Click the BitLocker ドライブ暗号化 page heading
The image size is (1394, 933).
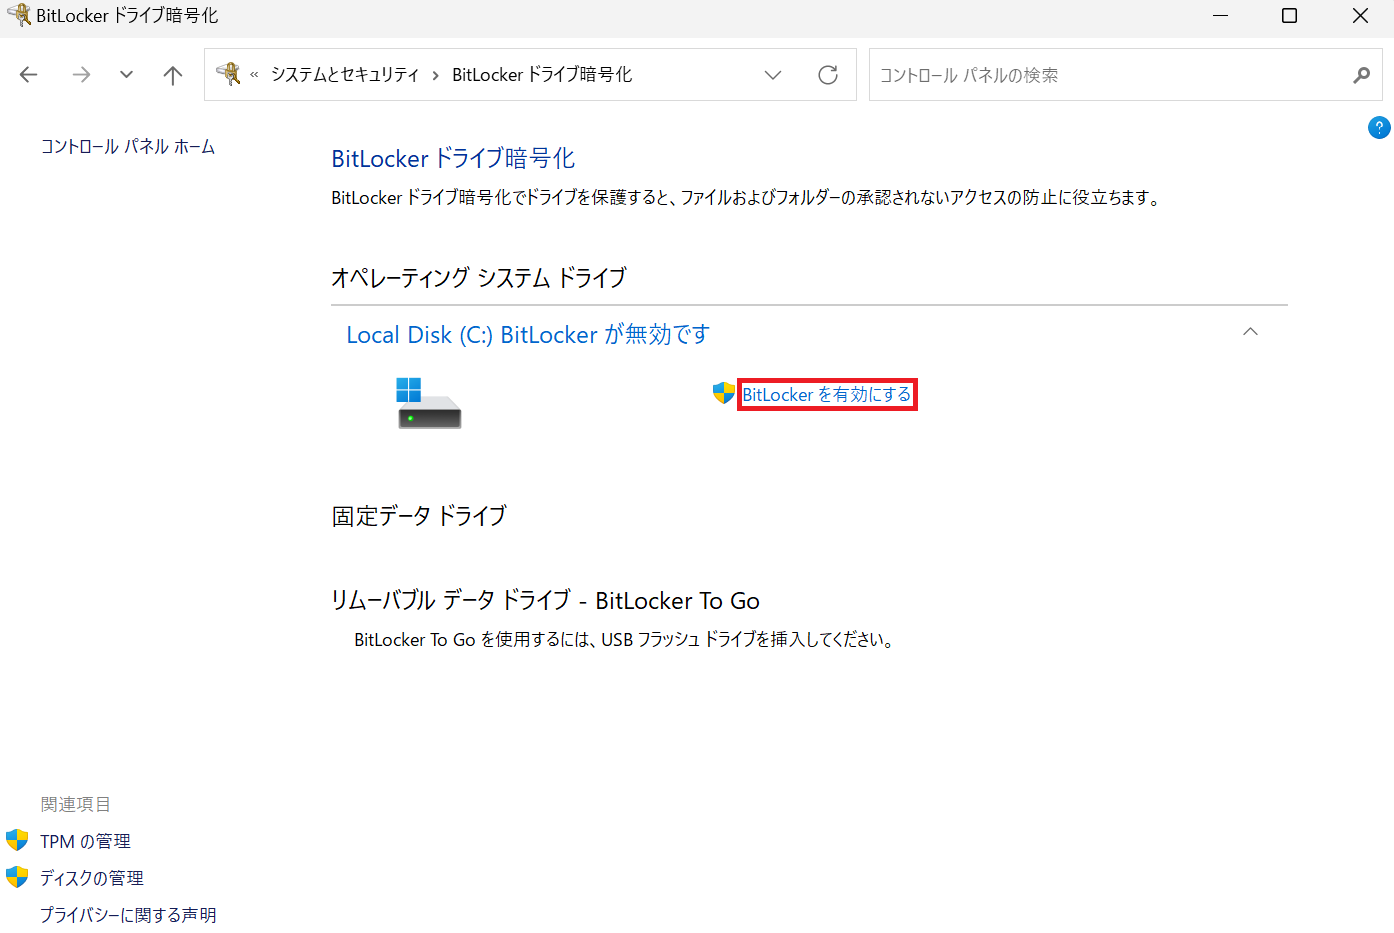(453, 158)
